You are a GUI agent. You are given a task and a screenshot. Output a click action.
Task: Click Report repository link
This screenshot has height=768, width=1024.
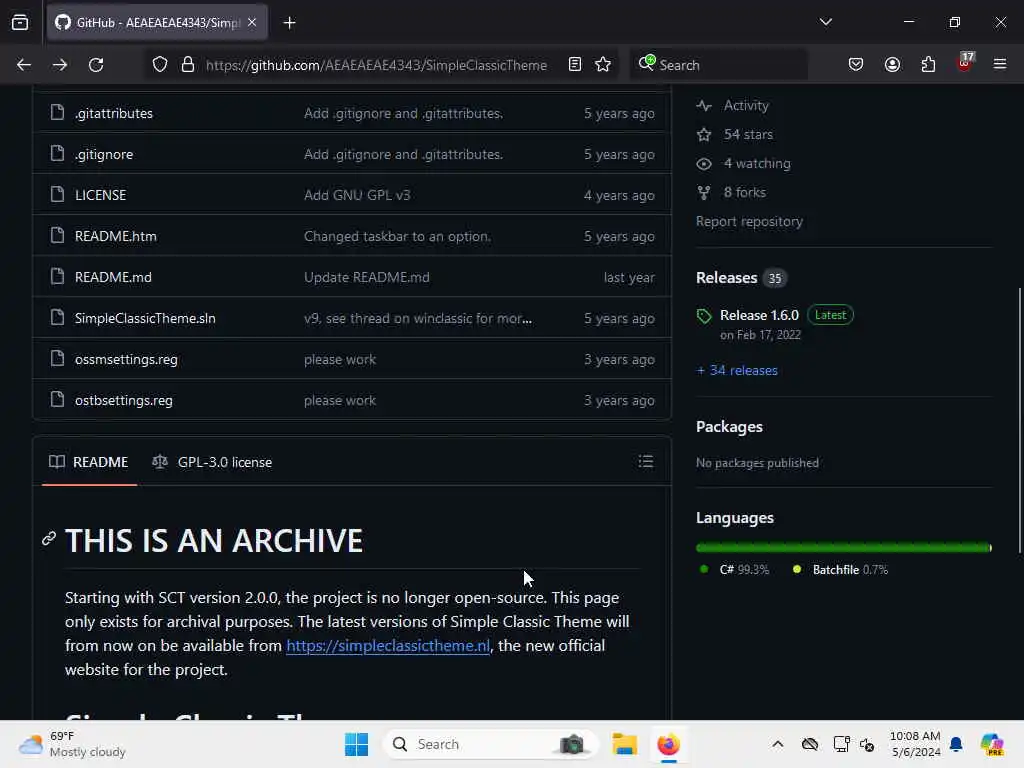point(749,221)
